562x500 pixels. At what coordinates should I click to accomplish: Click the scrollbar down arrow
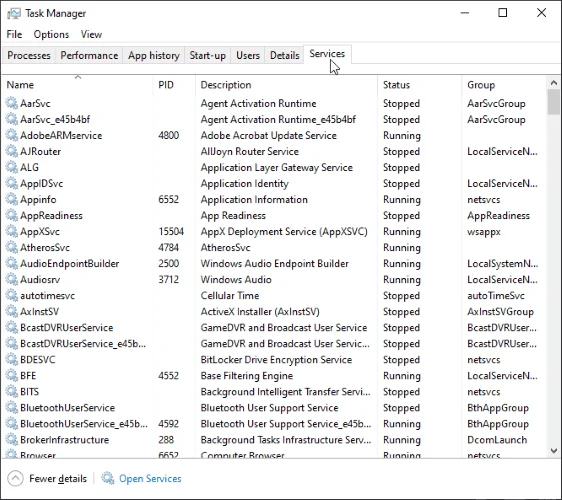[x=554, y=451]
